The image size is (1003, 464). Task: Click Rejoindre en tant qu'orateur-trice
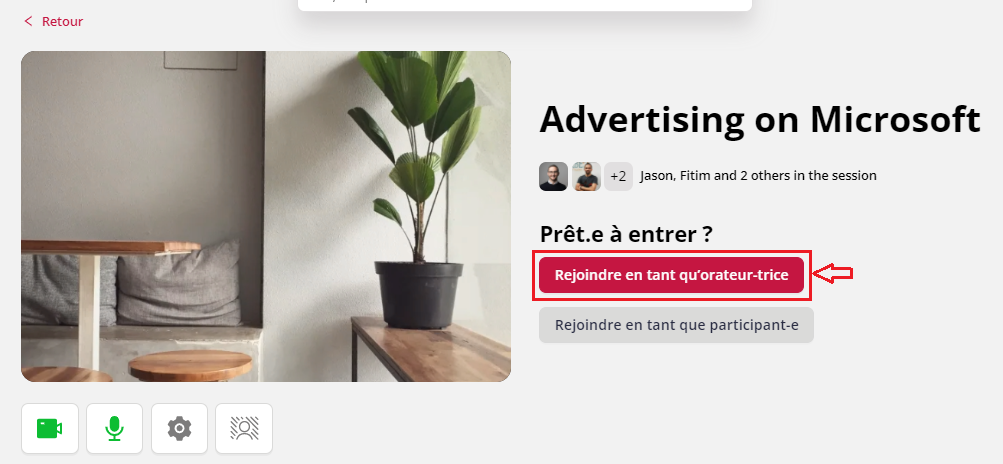click(671, 275)
